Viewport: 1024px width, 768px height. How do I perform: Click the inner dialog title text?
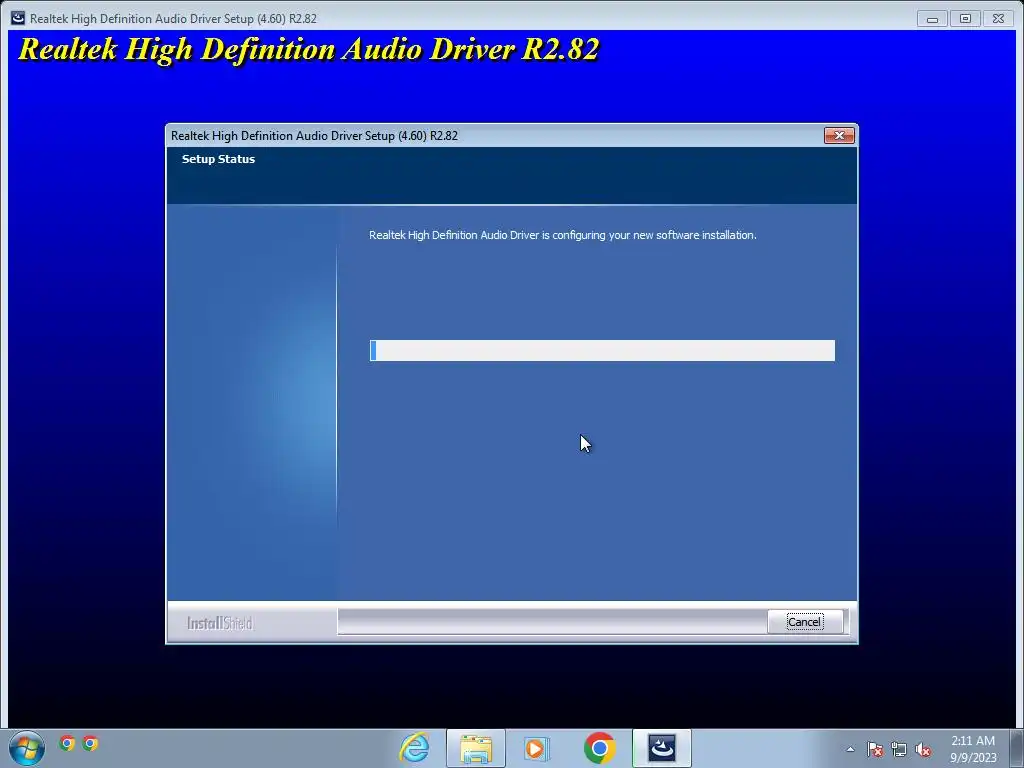coord(314,136)
